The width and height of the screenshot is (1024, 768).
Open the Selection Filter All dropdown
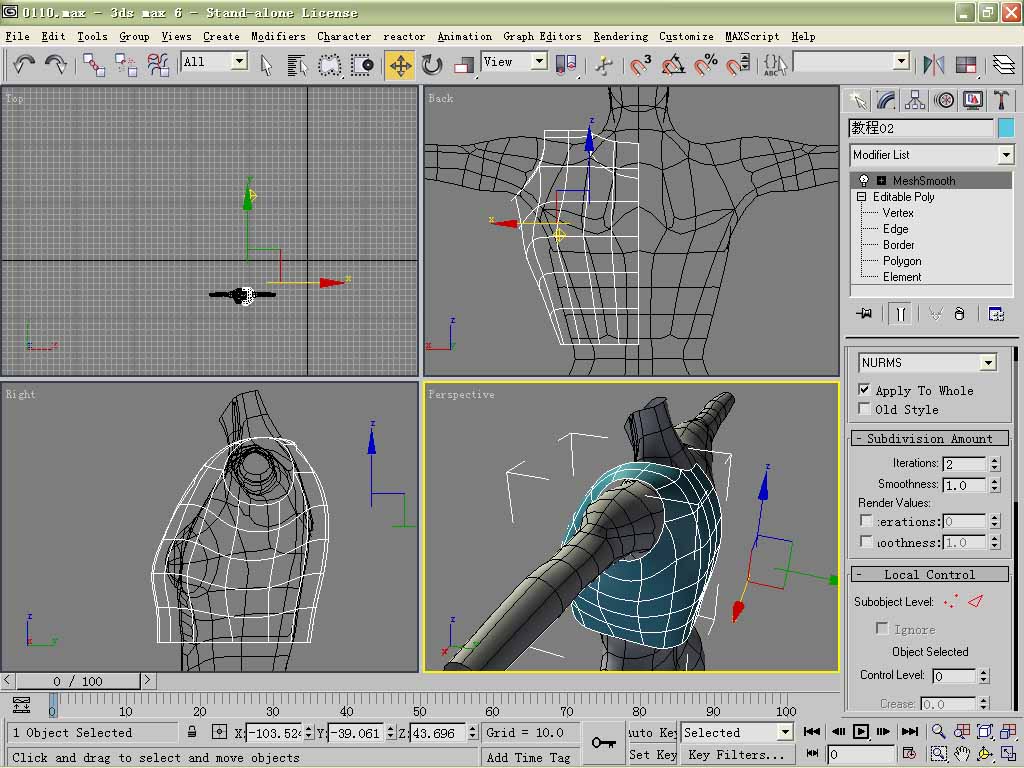coord(240,61)
